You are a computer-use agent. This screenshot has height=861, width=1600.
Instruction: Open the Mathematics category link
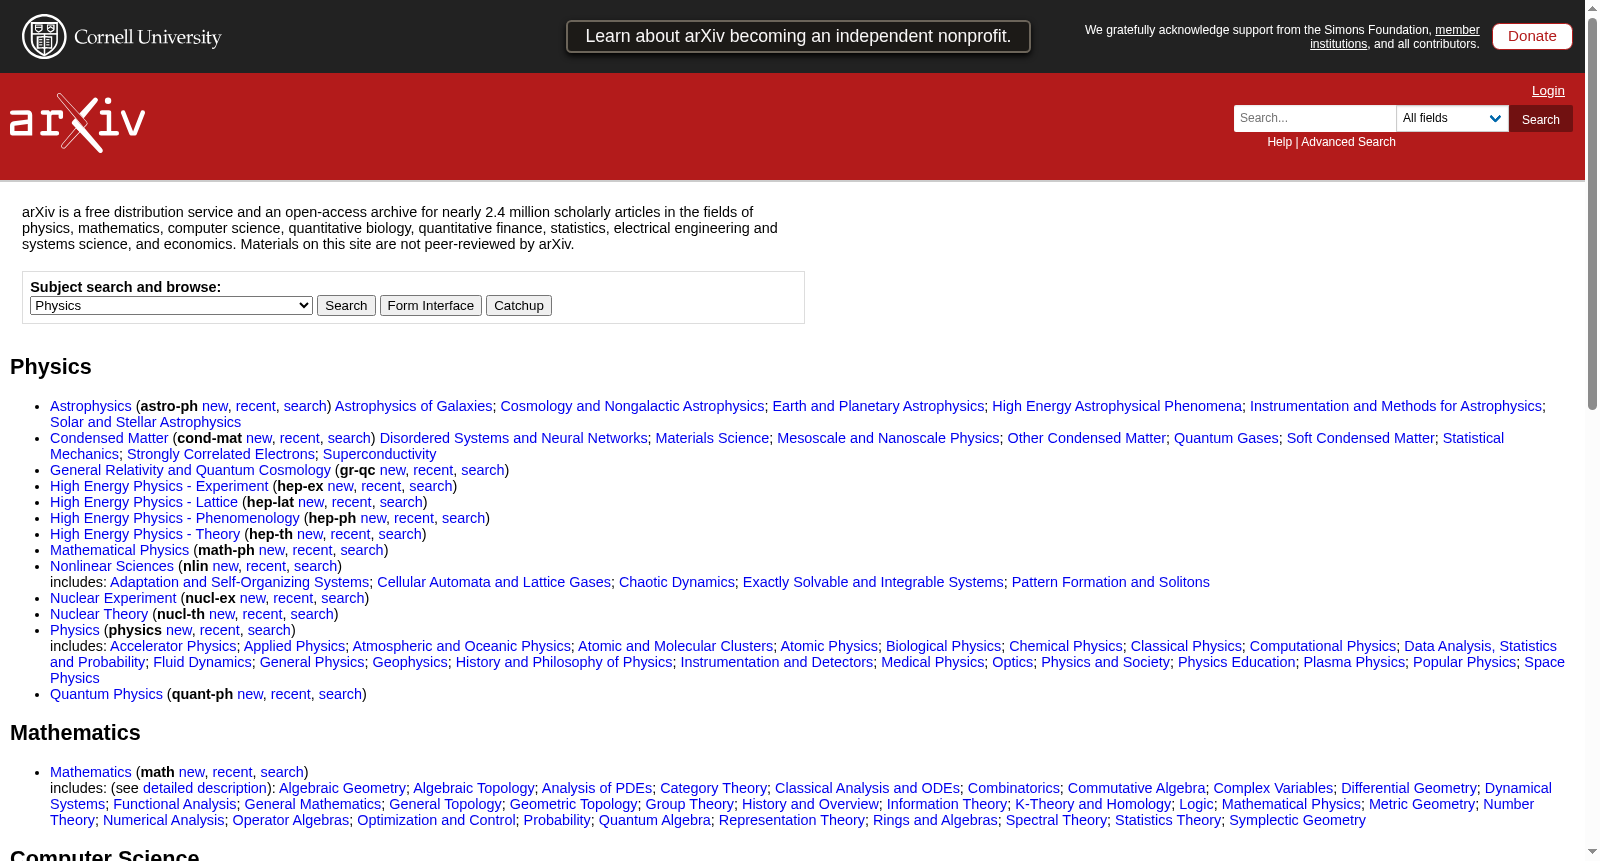coord(91,772)
